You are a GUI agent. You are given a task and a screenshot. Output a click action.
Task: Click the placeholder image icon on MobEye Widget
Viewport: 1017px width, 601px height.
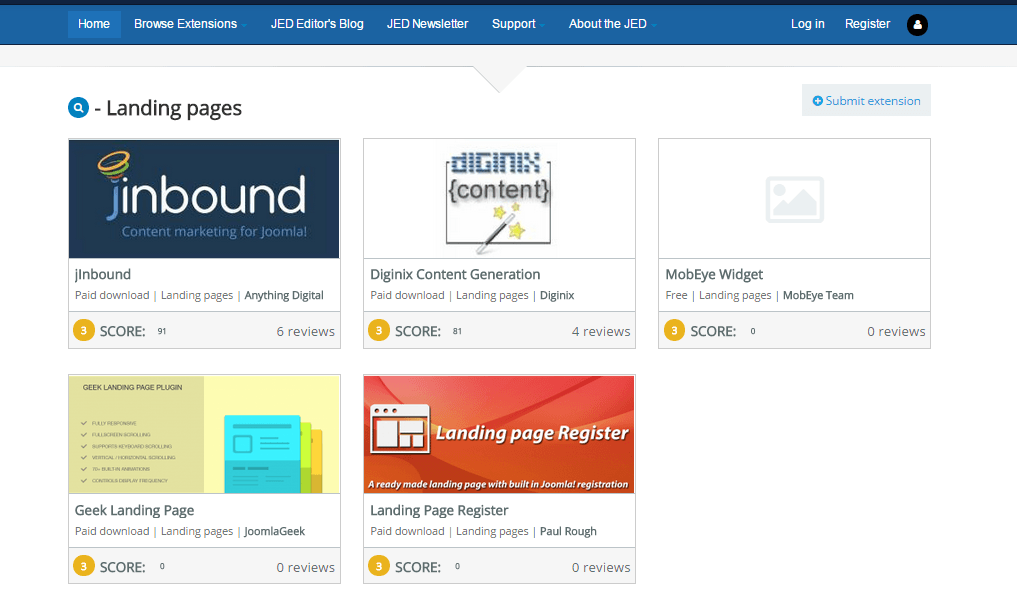coord(795,200)
